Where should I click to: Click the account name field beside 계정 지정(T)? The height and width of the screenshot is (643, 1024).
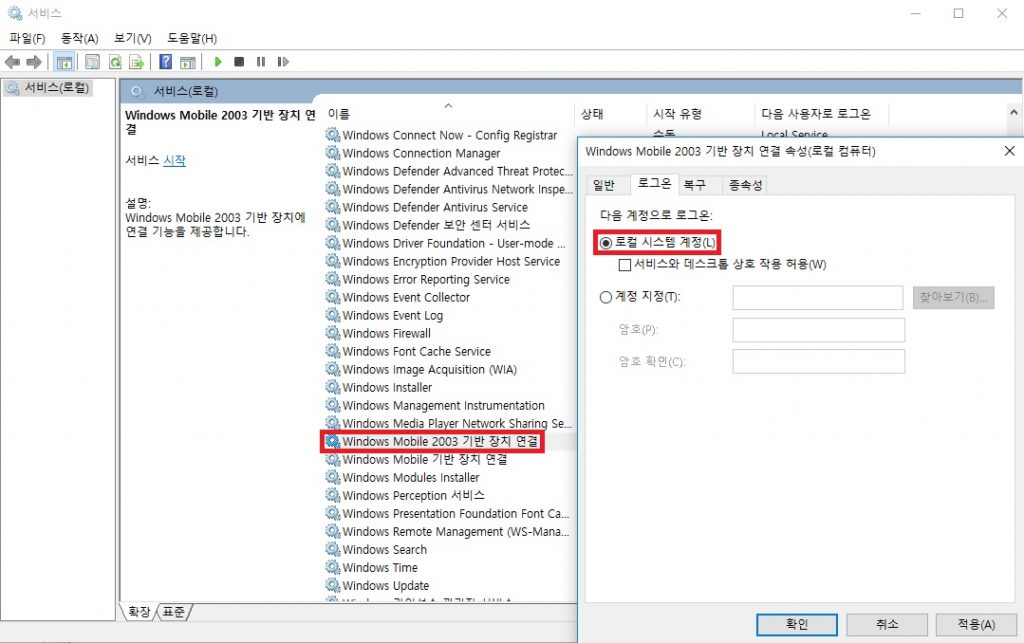coord(818,297)
